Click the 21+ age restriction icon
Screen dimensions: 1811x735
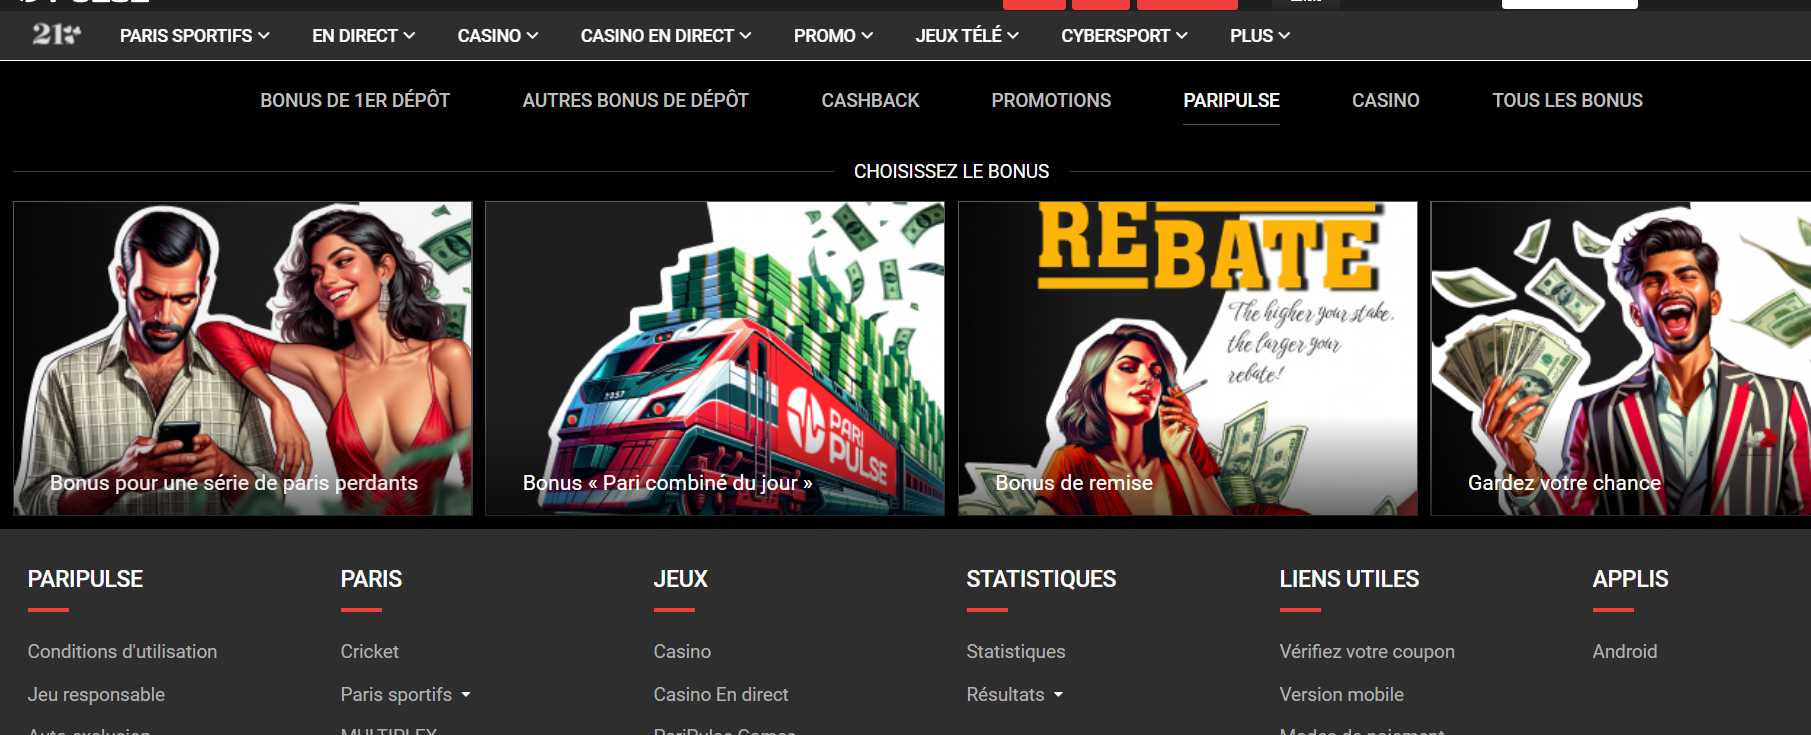pos(56,35)
